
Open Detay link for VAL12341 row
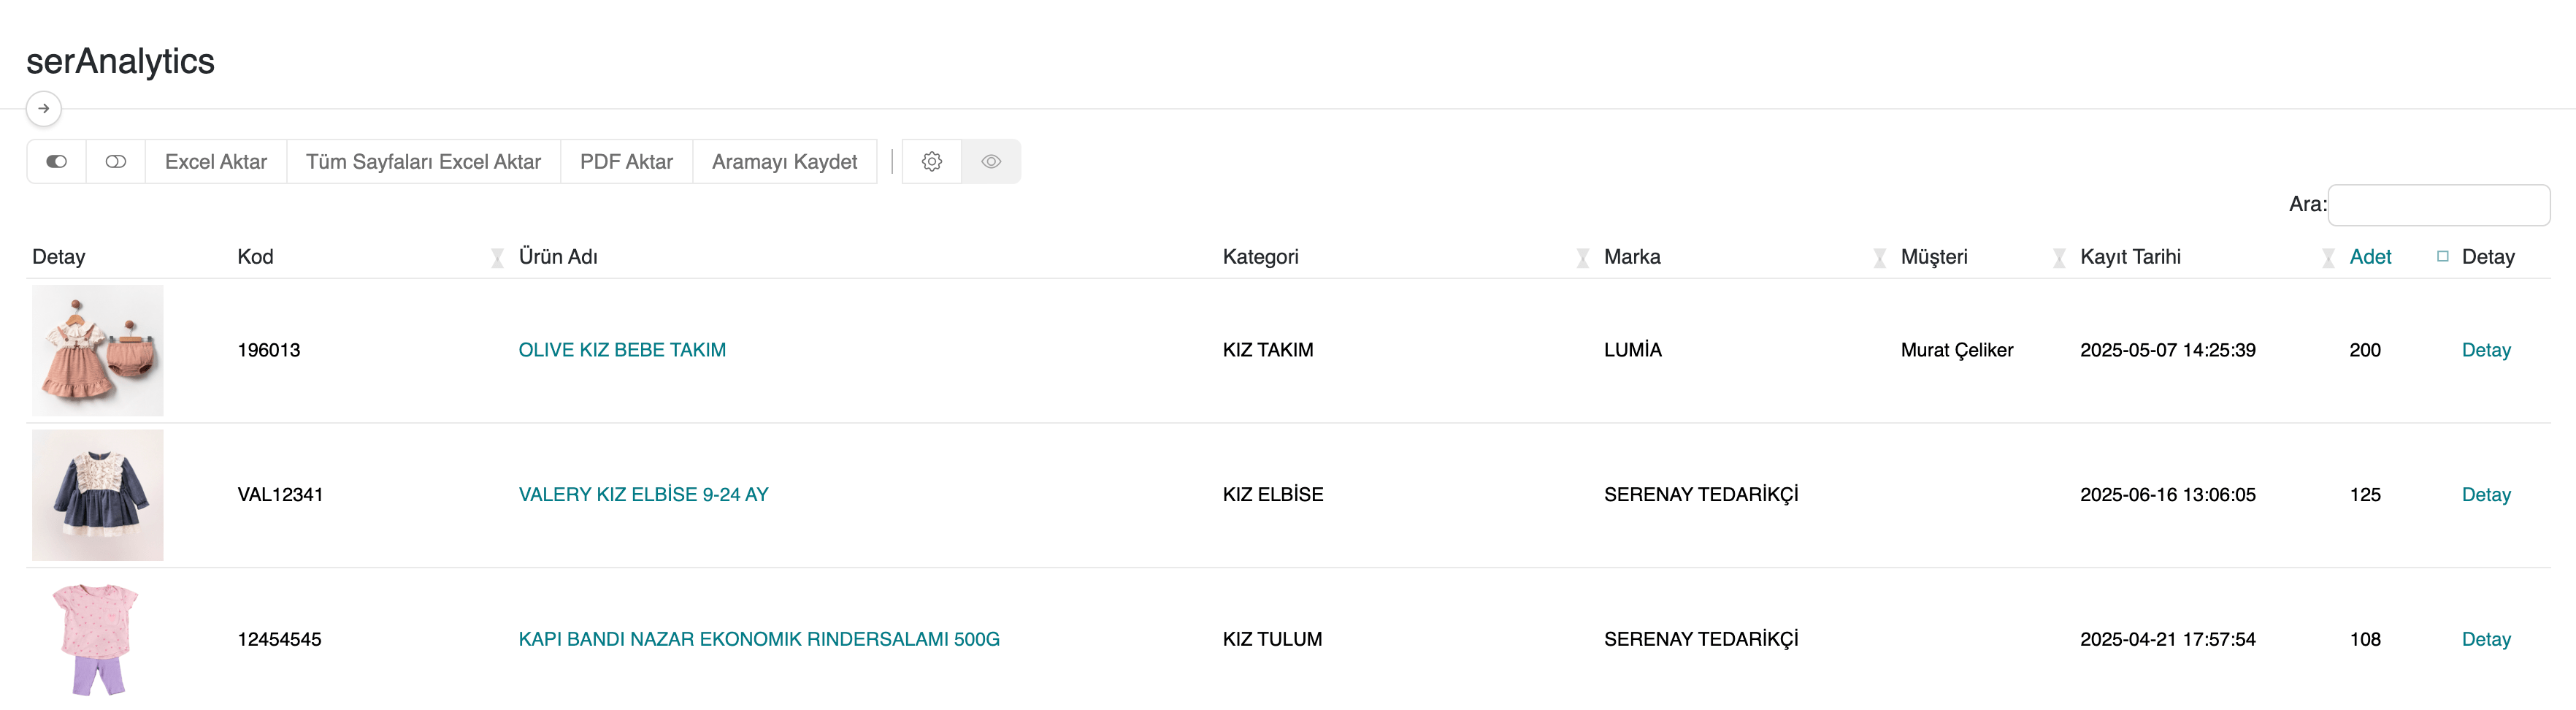2486,494
